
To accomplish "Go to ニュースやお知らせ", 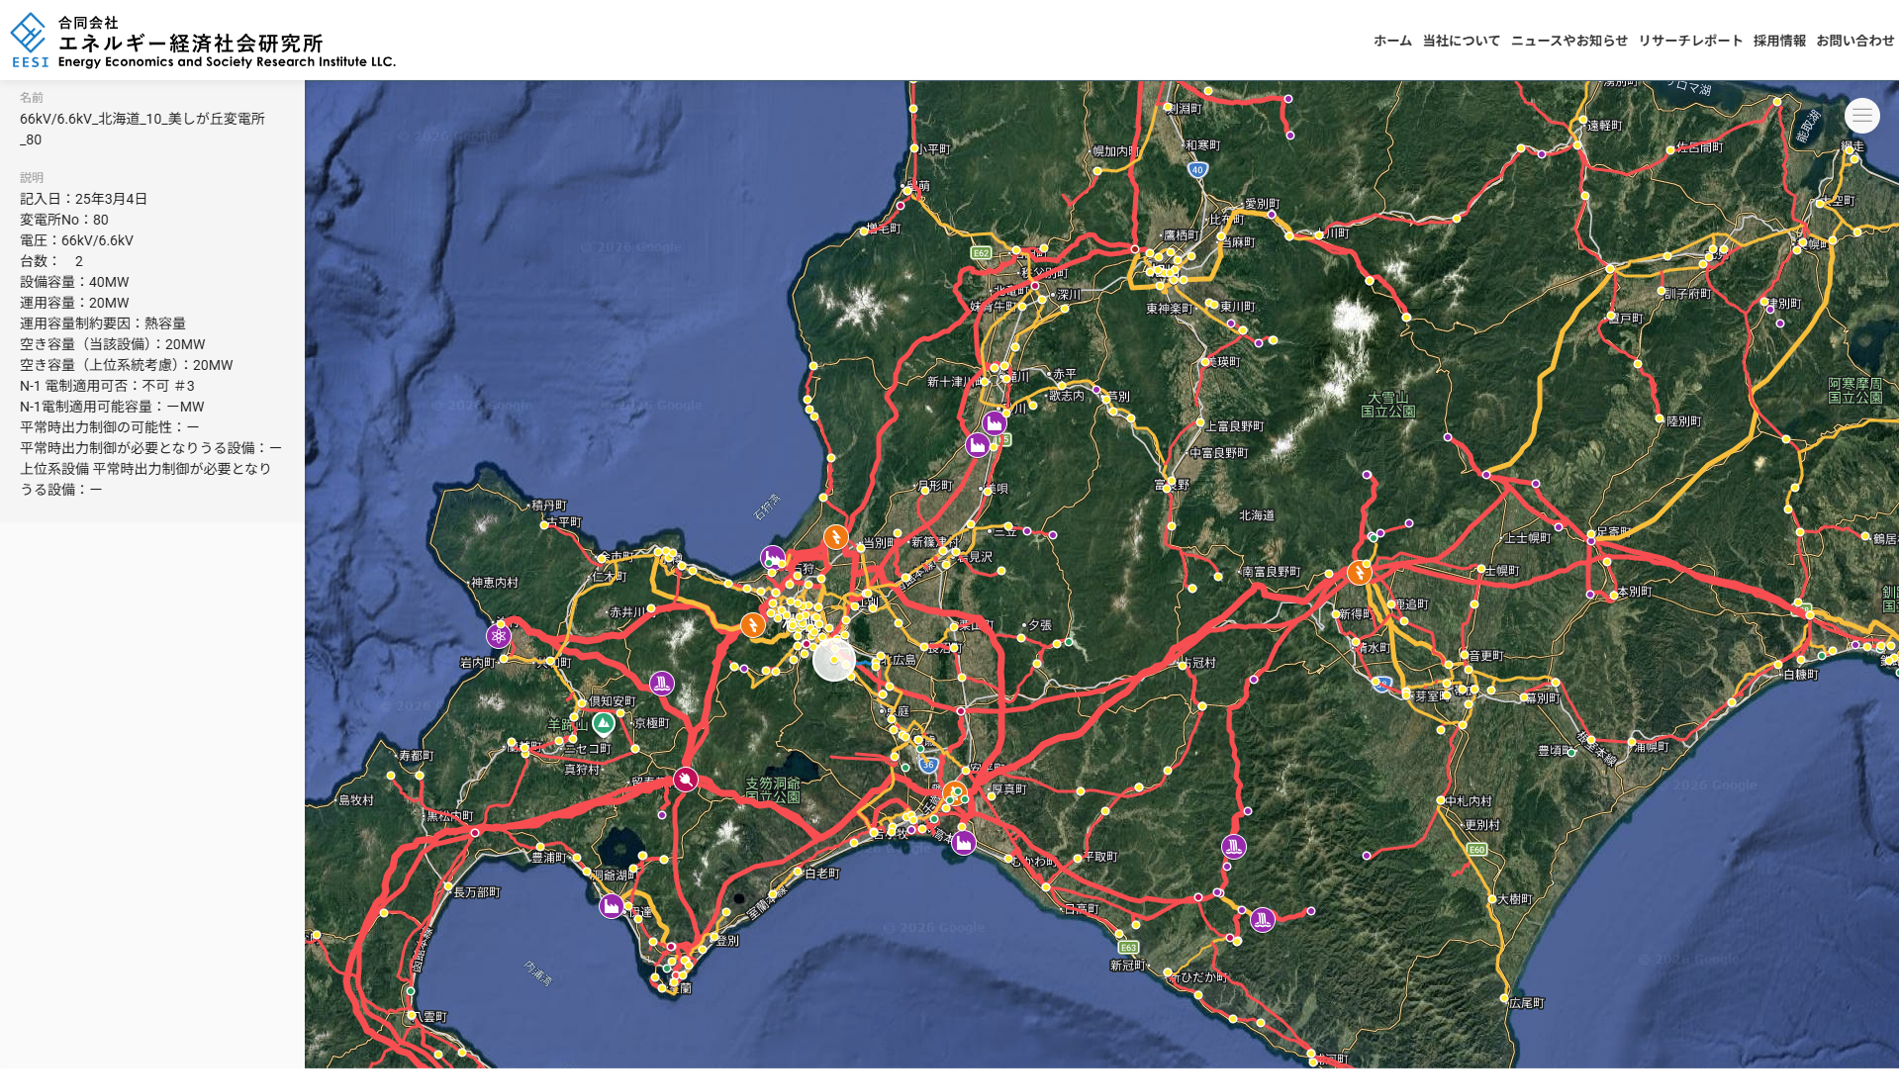I will tap(1569, 41).
